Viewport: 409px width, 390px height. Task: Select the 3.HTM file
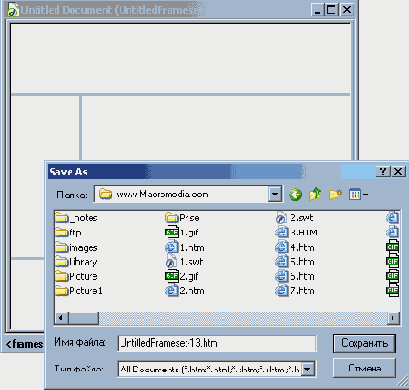point(296,232)
